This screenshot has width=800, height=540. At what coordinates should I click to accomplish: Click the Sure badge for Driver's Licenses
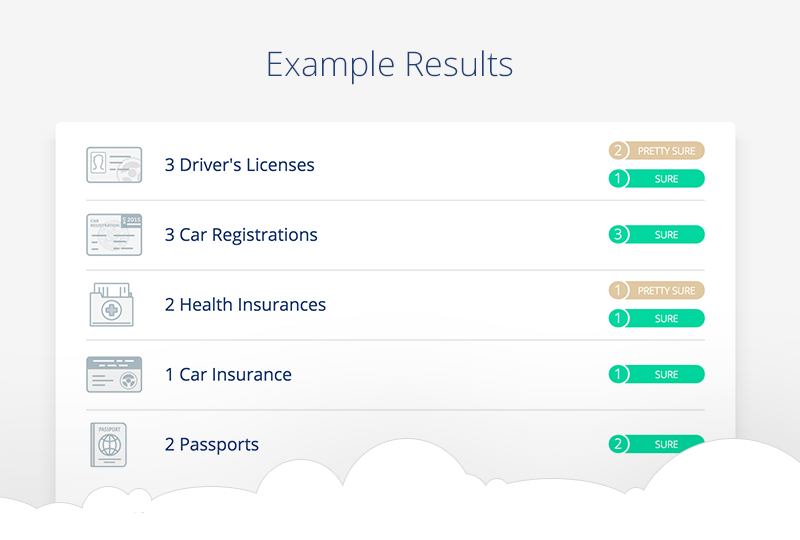657,179
